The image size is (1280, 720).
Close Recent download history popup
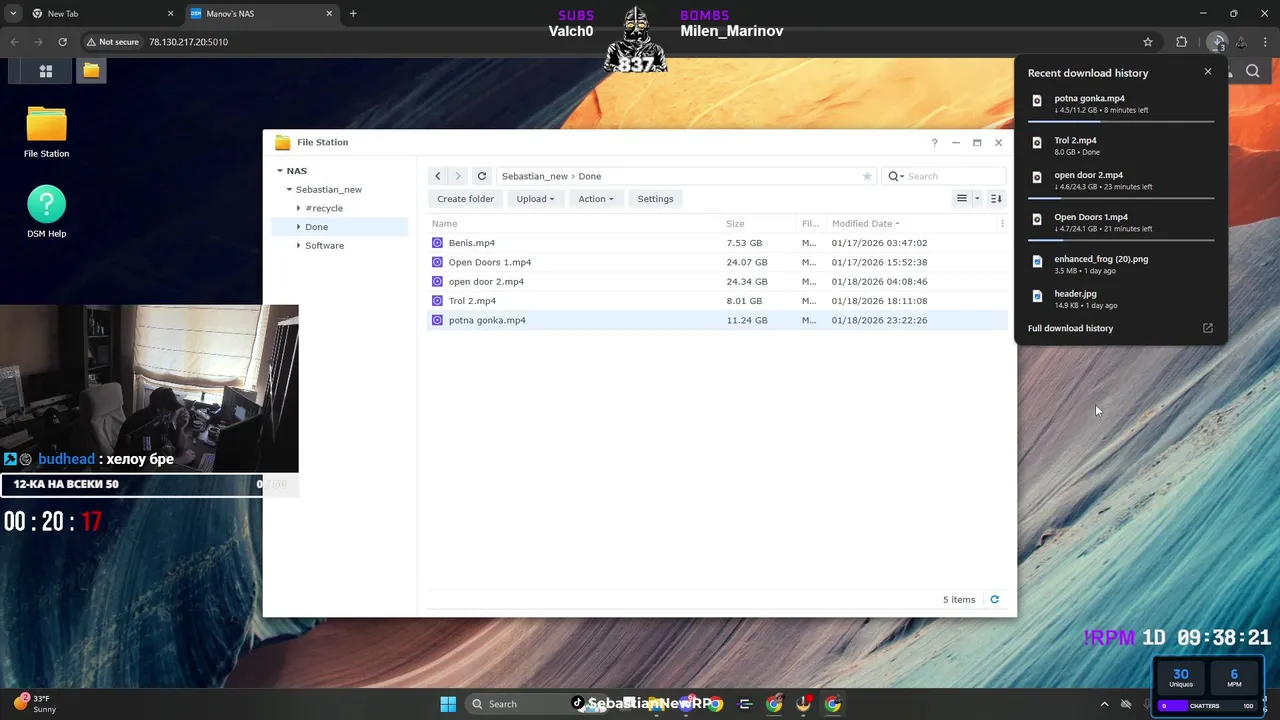[x=1207, y=72]
